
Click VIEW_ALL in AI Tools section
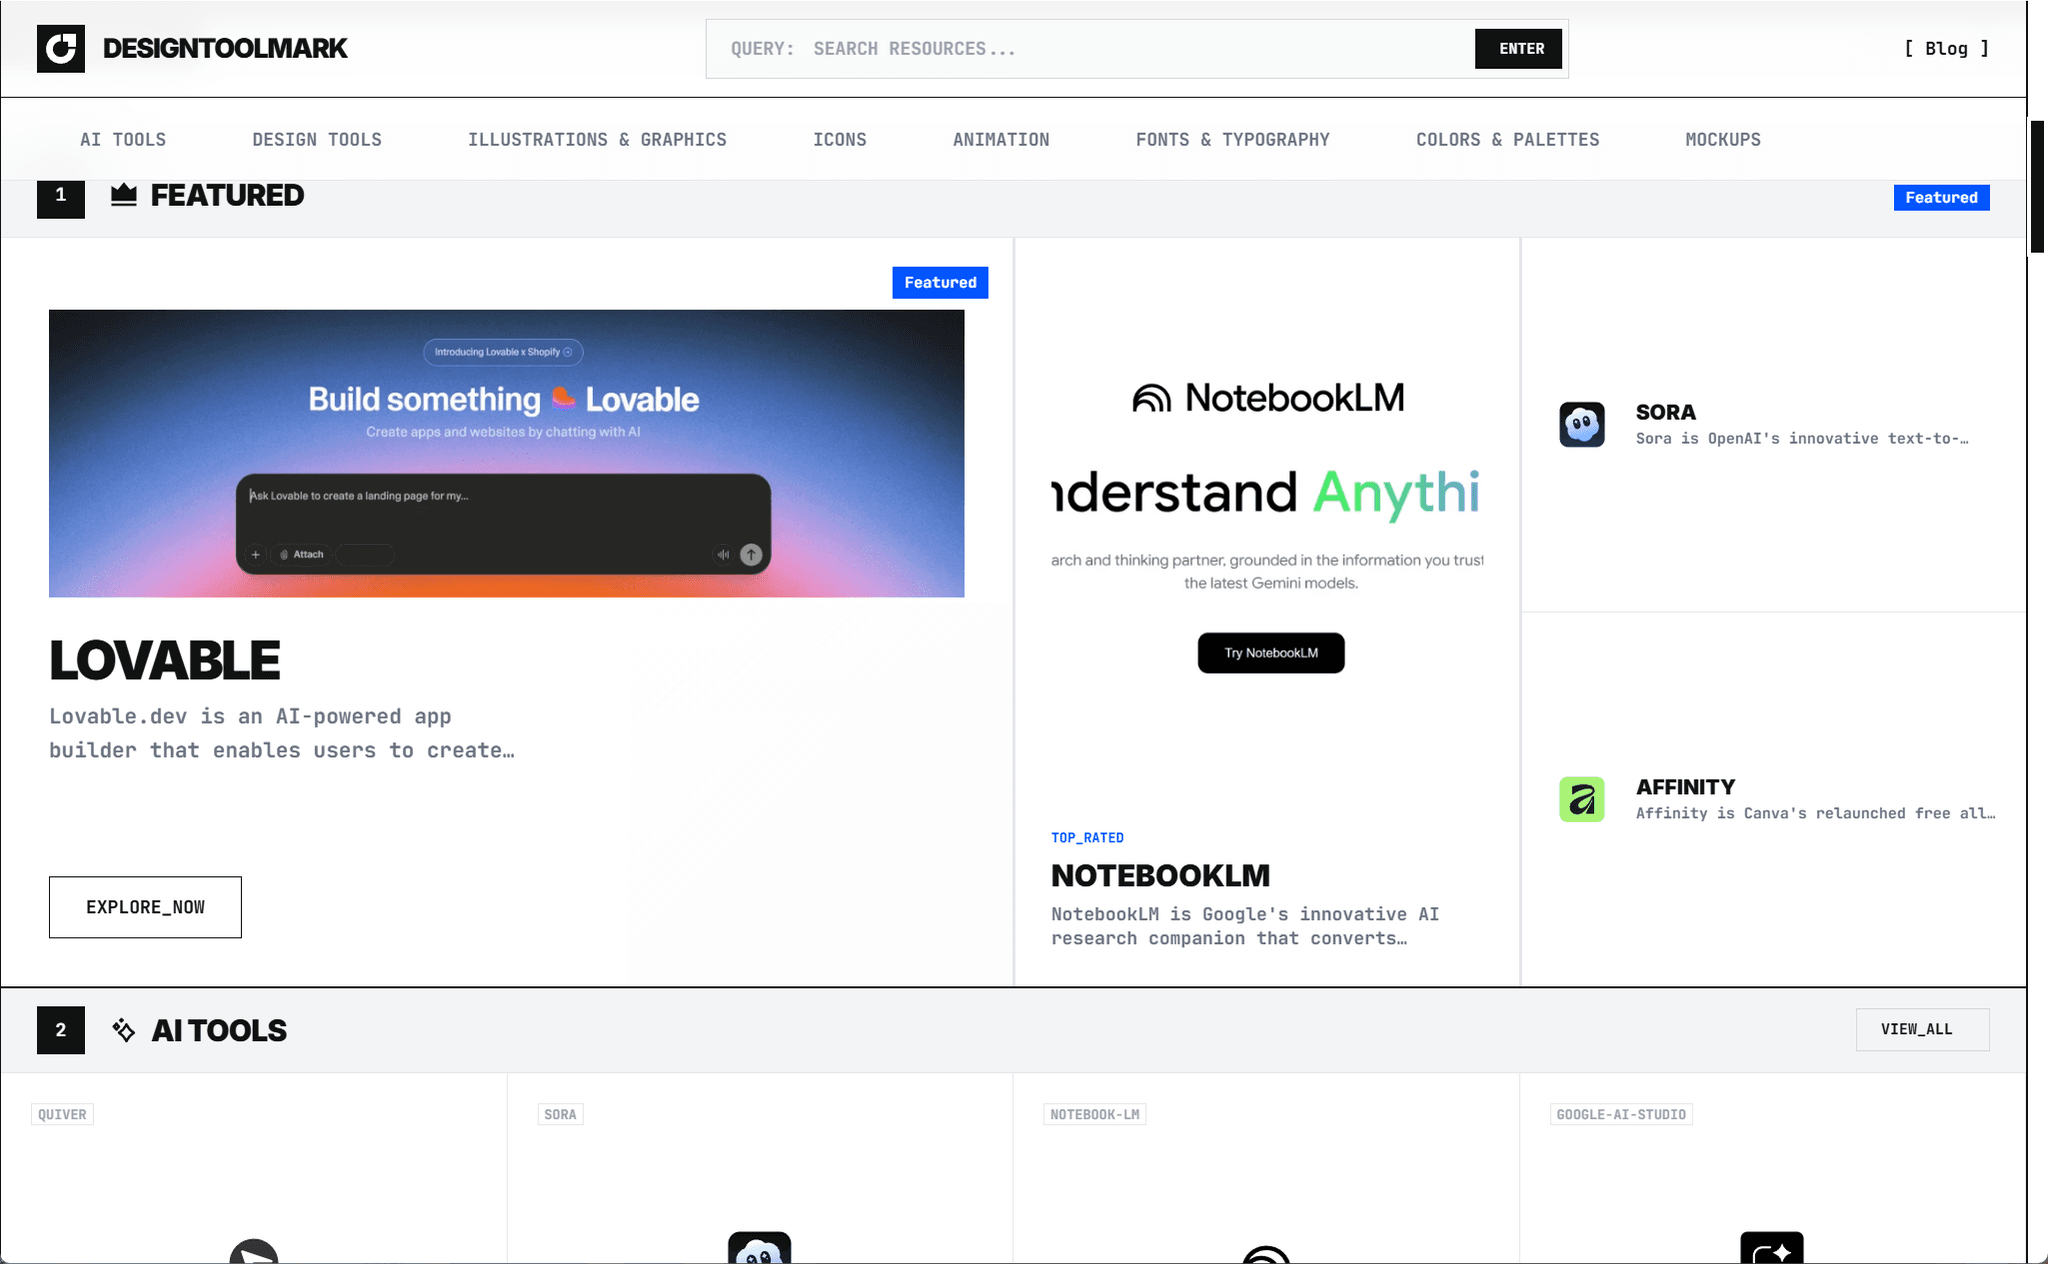(x=1922, y=1029)
